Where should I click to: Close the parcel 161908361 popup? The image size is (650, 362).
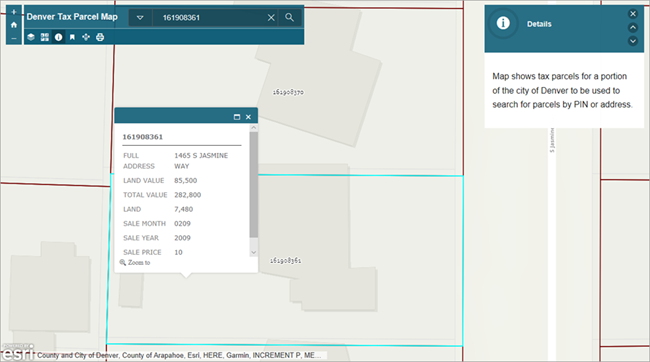[x=248, y=117]
